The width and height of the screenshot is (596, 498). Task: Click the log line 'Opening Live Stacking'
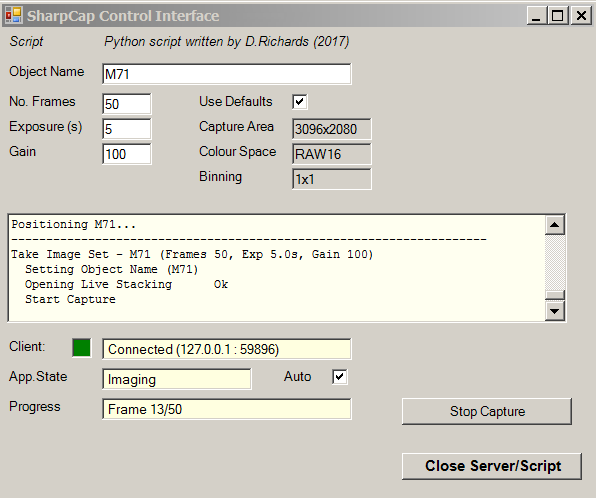click(x=126, y=284)
